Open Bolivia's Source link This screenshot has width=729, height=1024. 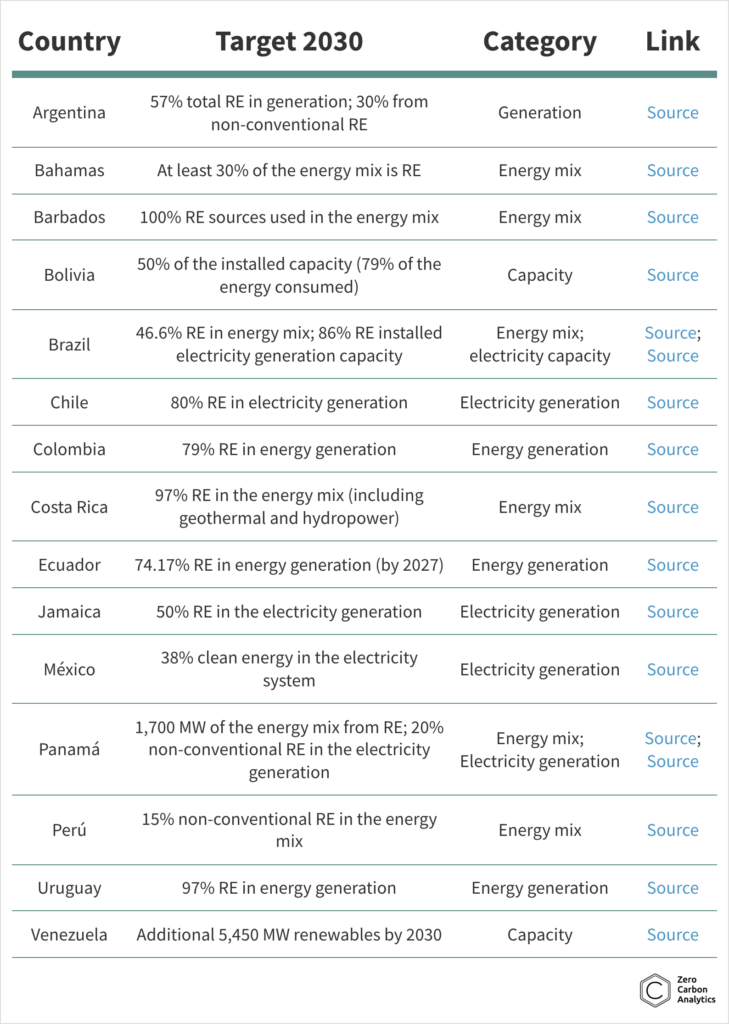[672, 275]
